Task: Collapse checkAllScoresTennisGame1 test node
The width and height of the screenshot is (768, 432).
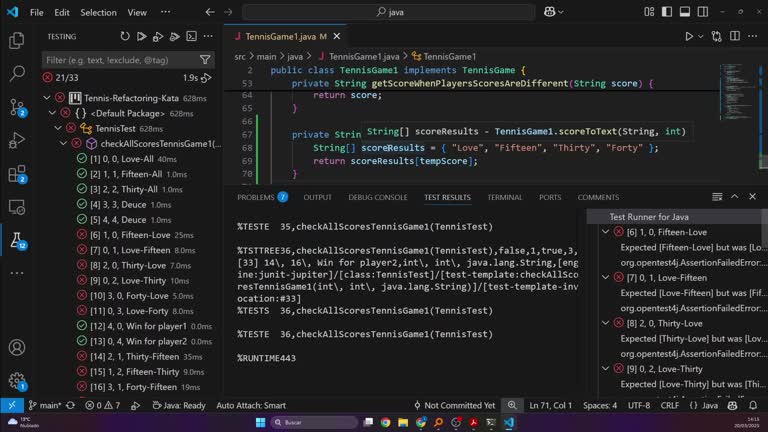Action: pyautogui.click(x=64, y=144)
